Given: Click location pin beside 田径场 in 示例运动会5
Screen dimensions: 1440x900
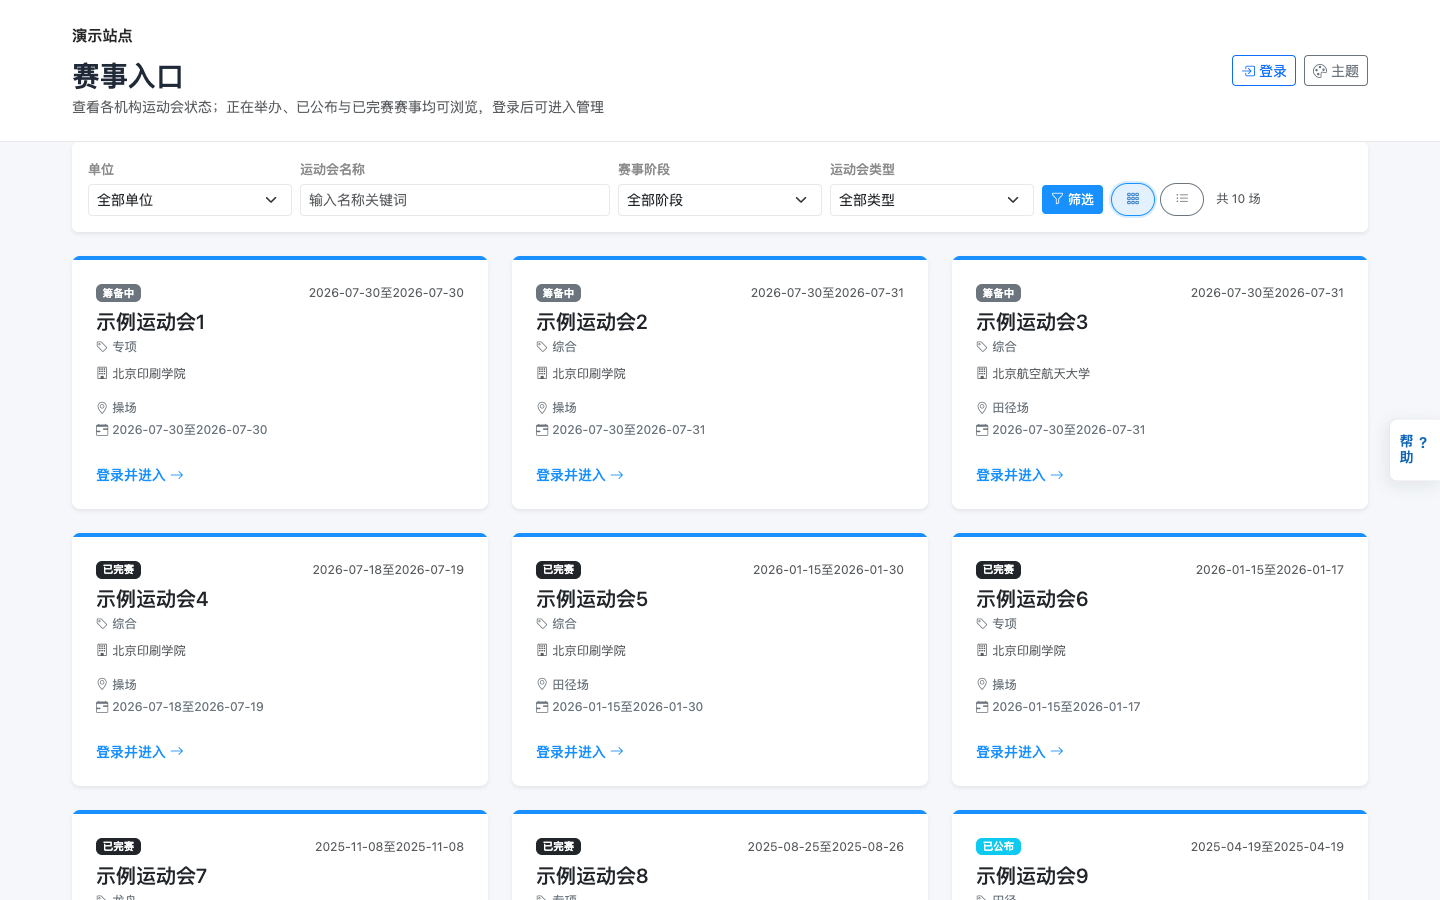Looking at the screenshot, I should tap(542, 685).
